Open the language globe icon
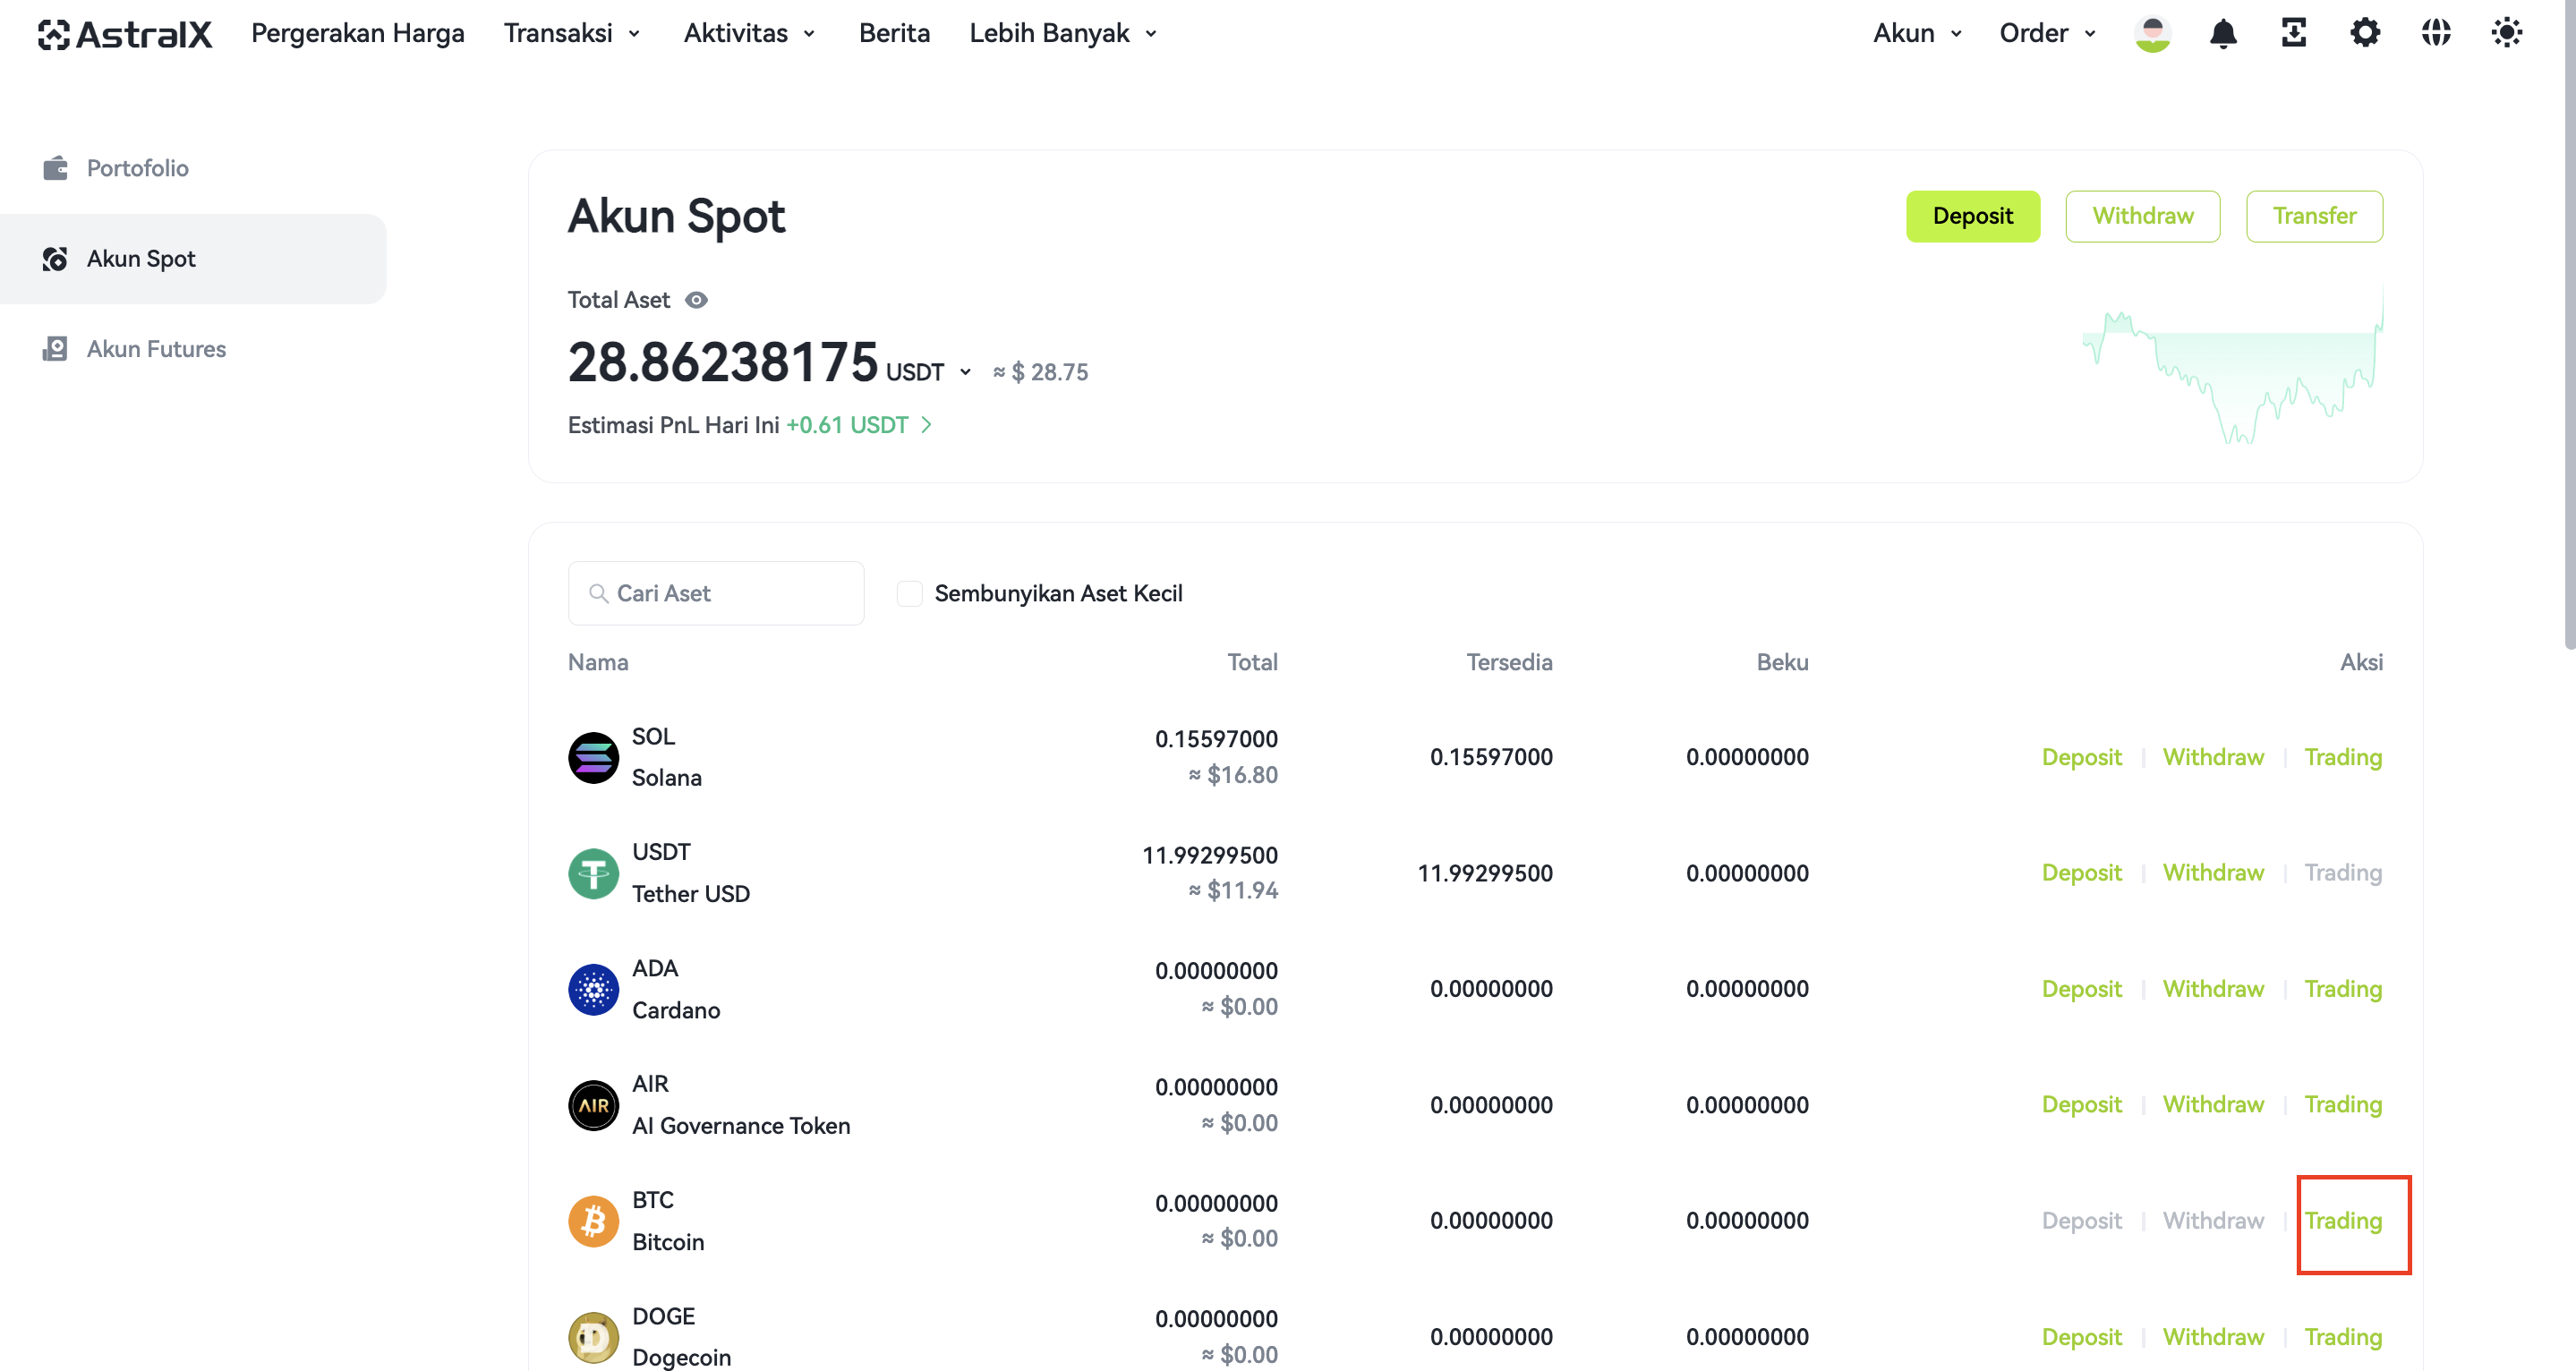Viewport: 2576px width, 1371px height. click(x=2436, y=33)
